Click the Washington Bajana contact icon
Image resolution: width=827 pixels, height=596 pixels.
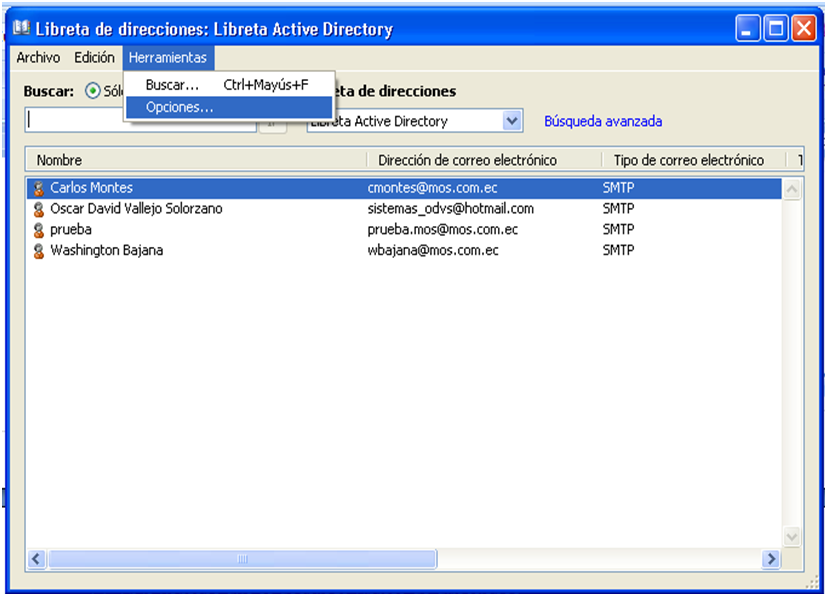click(x=39, y=251)
